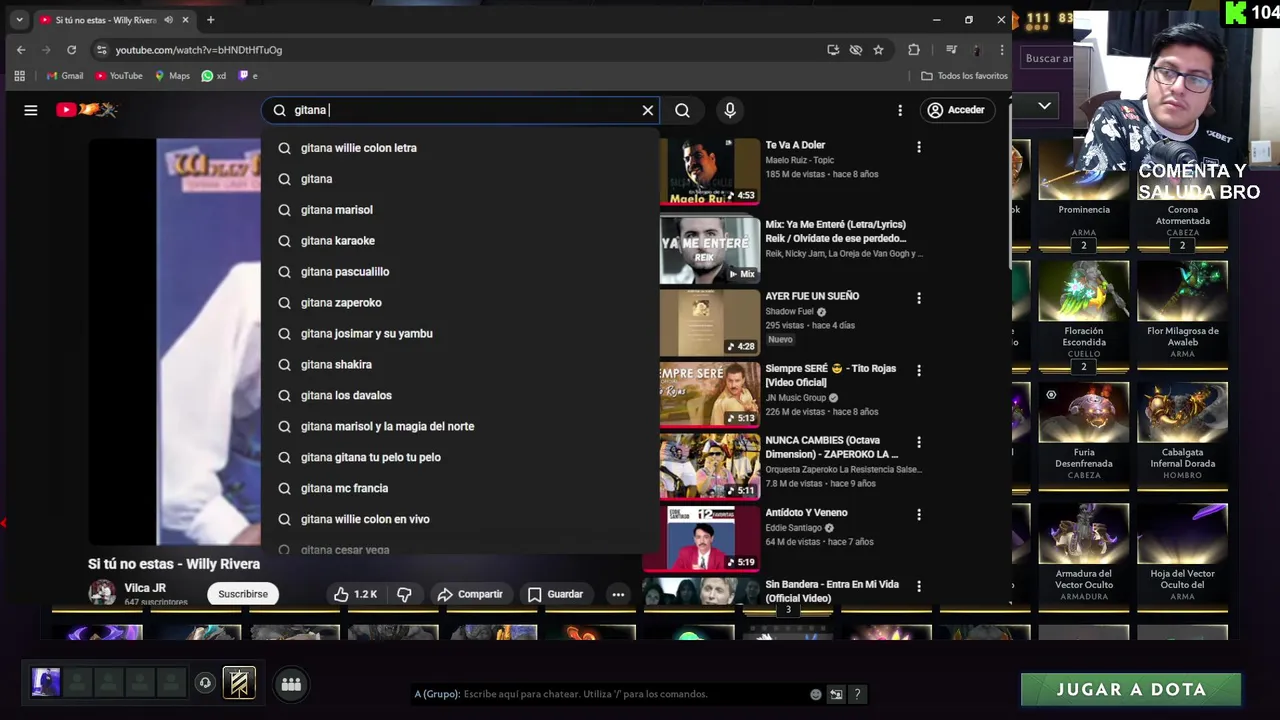The width and height of the screenshot is (1280, 720).
Task: Click the YouTube logo
Action: coord(86,110)
